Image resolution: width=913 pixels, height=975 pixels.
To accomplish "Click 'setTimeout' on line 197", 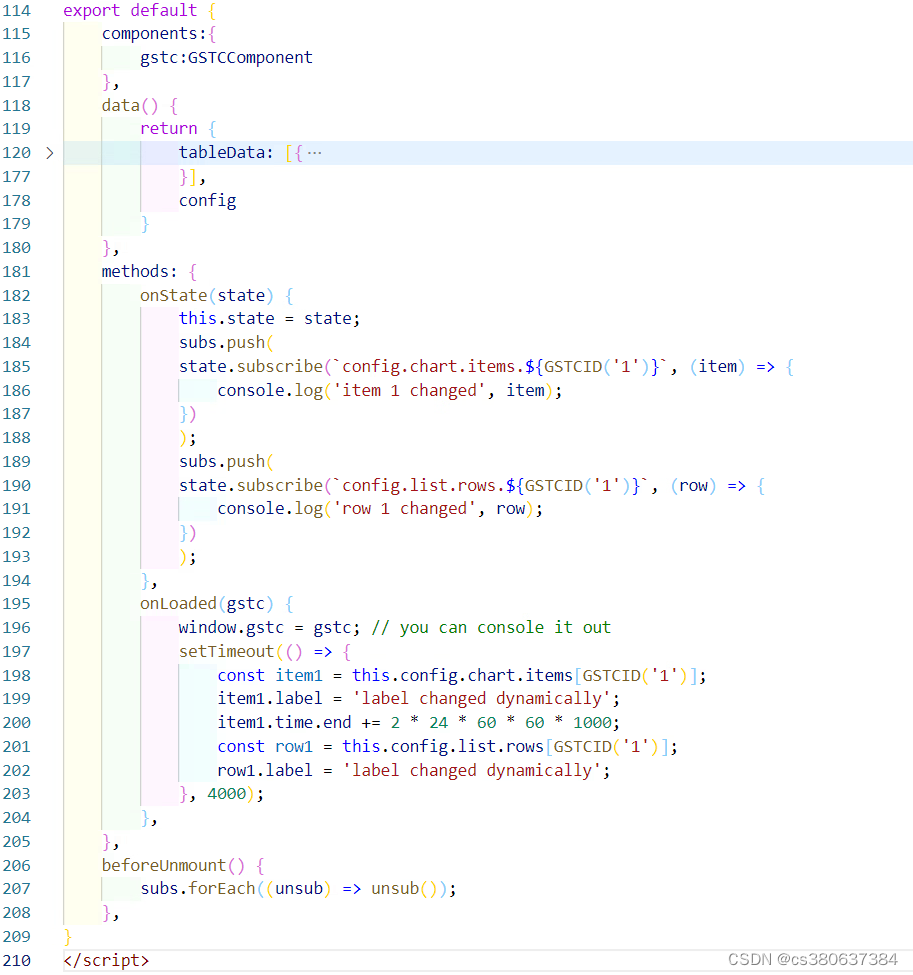I will click(226, 652).
